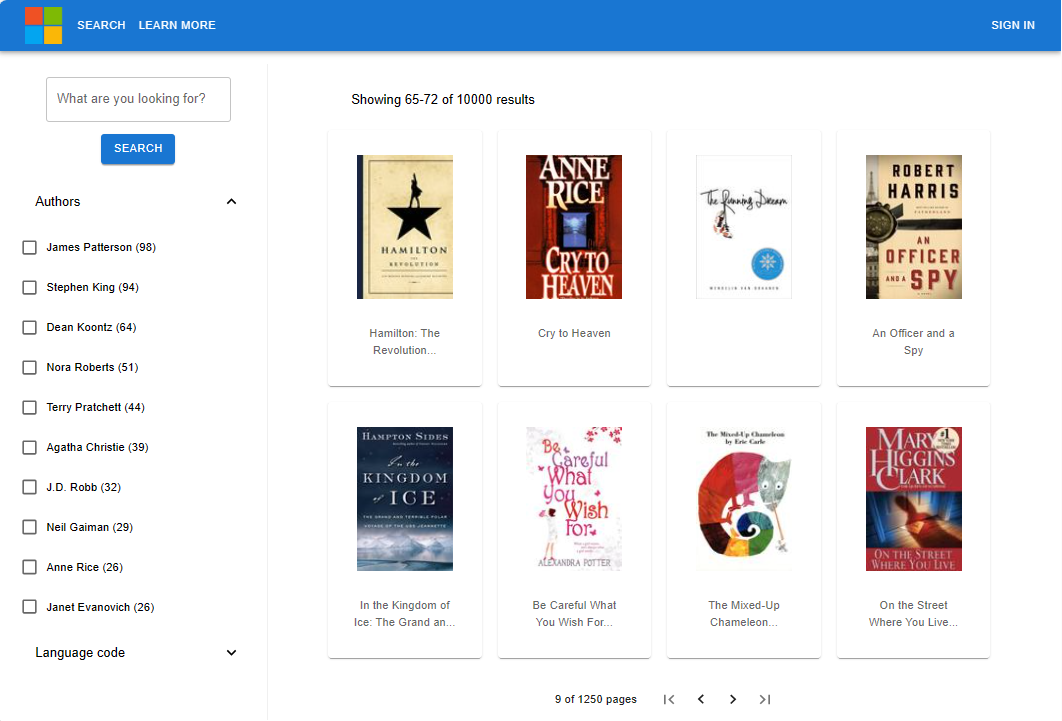Select the Anne Rice author filter
Viewport: 1062px width, 721px height.
(x=29, y=567)
